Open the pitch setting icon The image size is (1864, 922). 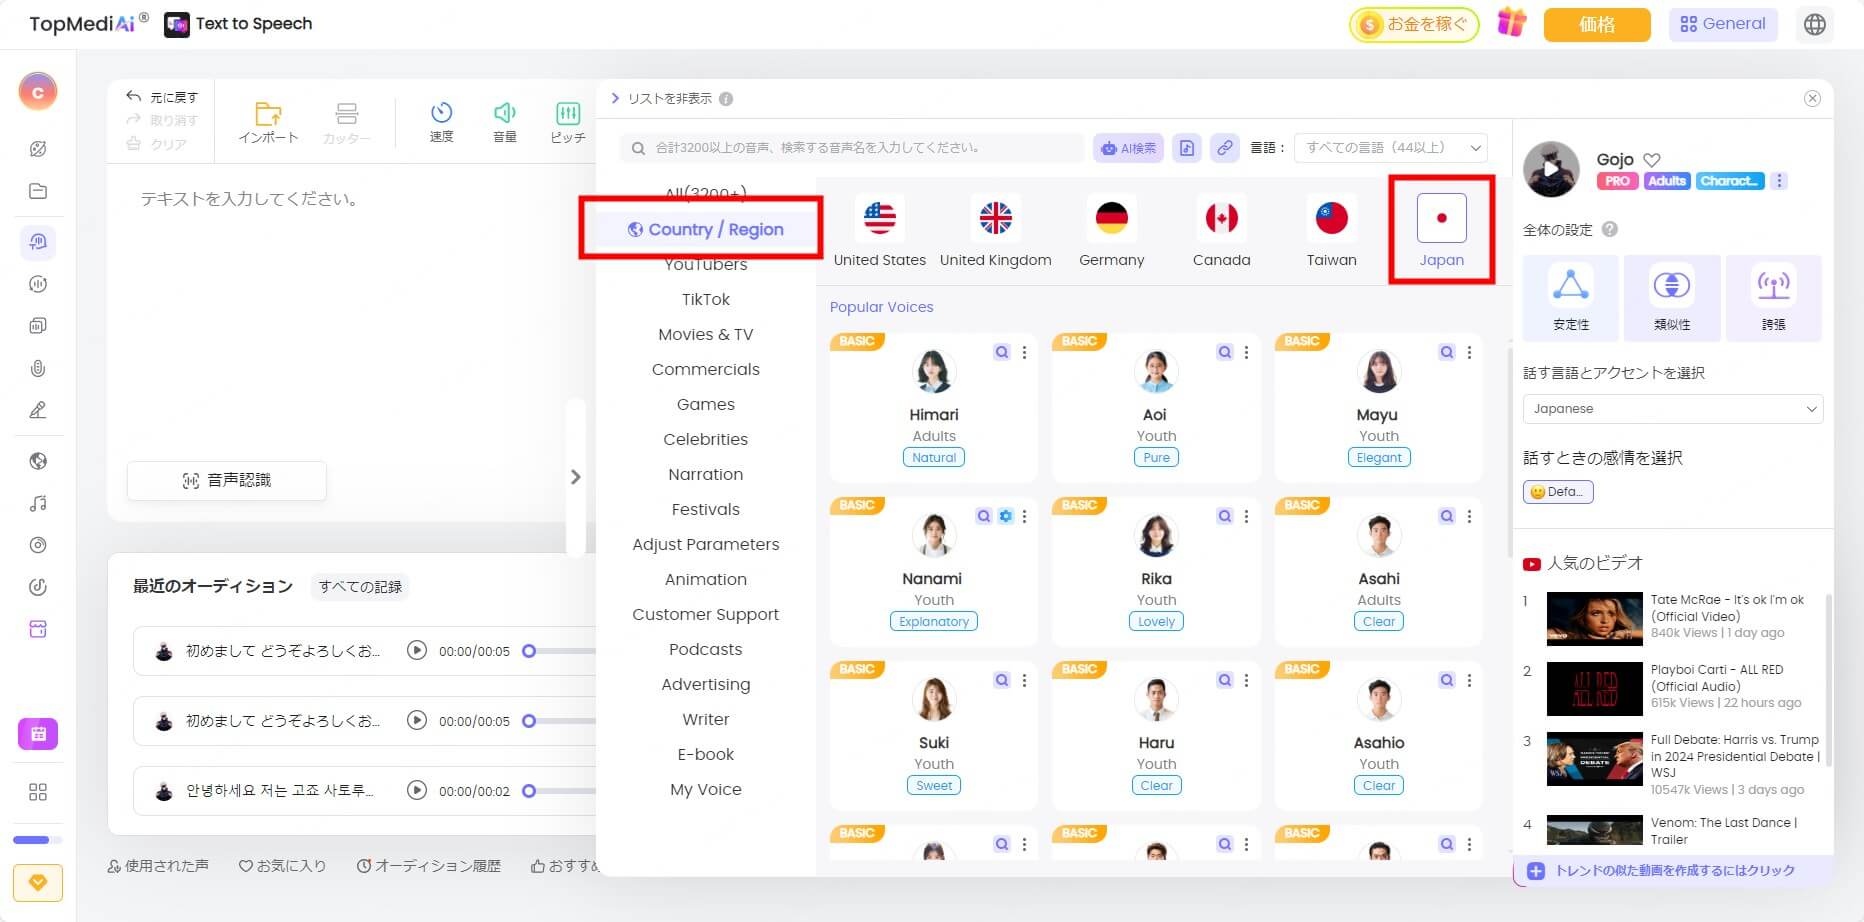click(567, 113)
